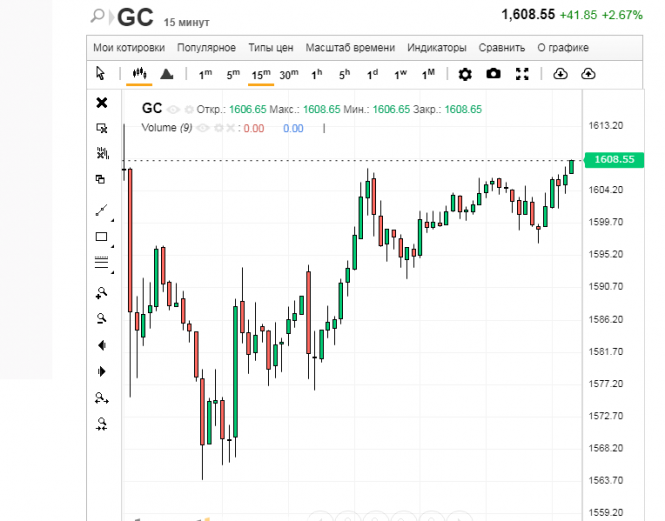Zoom in on the chart
Screen dimensions: 665x521
pos(101,293)
